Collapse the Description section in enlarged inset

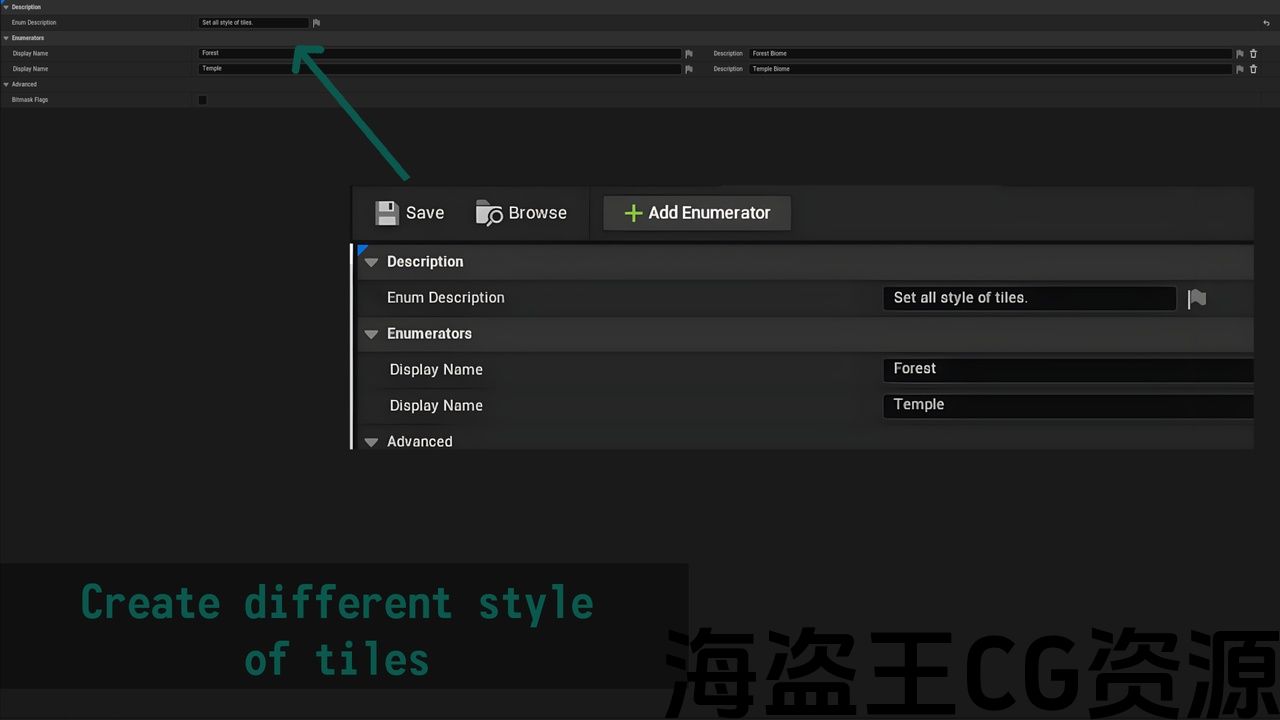[x=371, y=262]
